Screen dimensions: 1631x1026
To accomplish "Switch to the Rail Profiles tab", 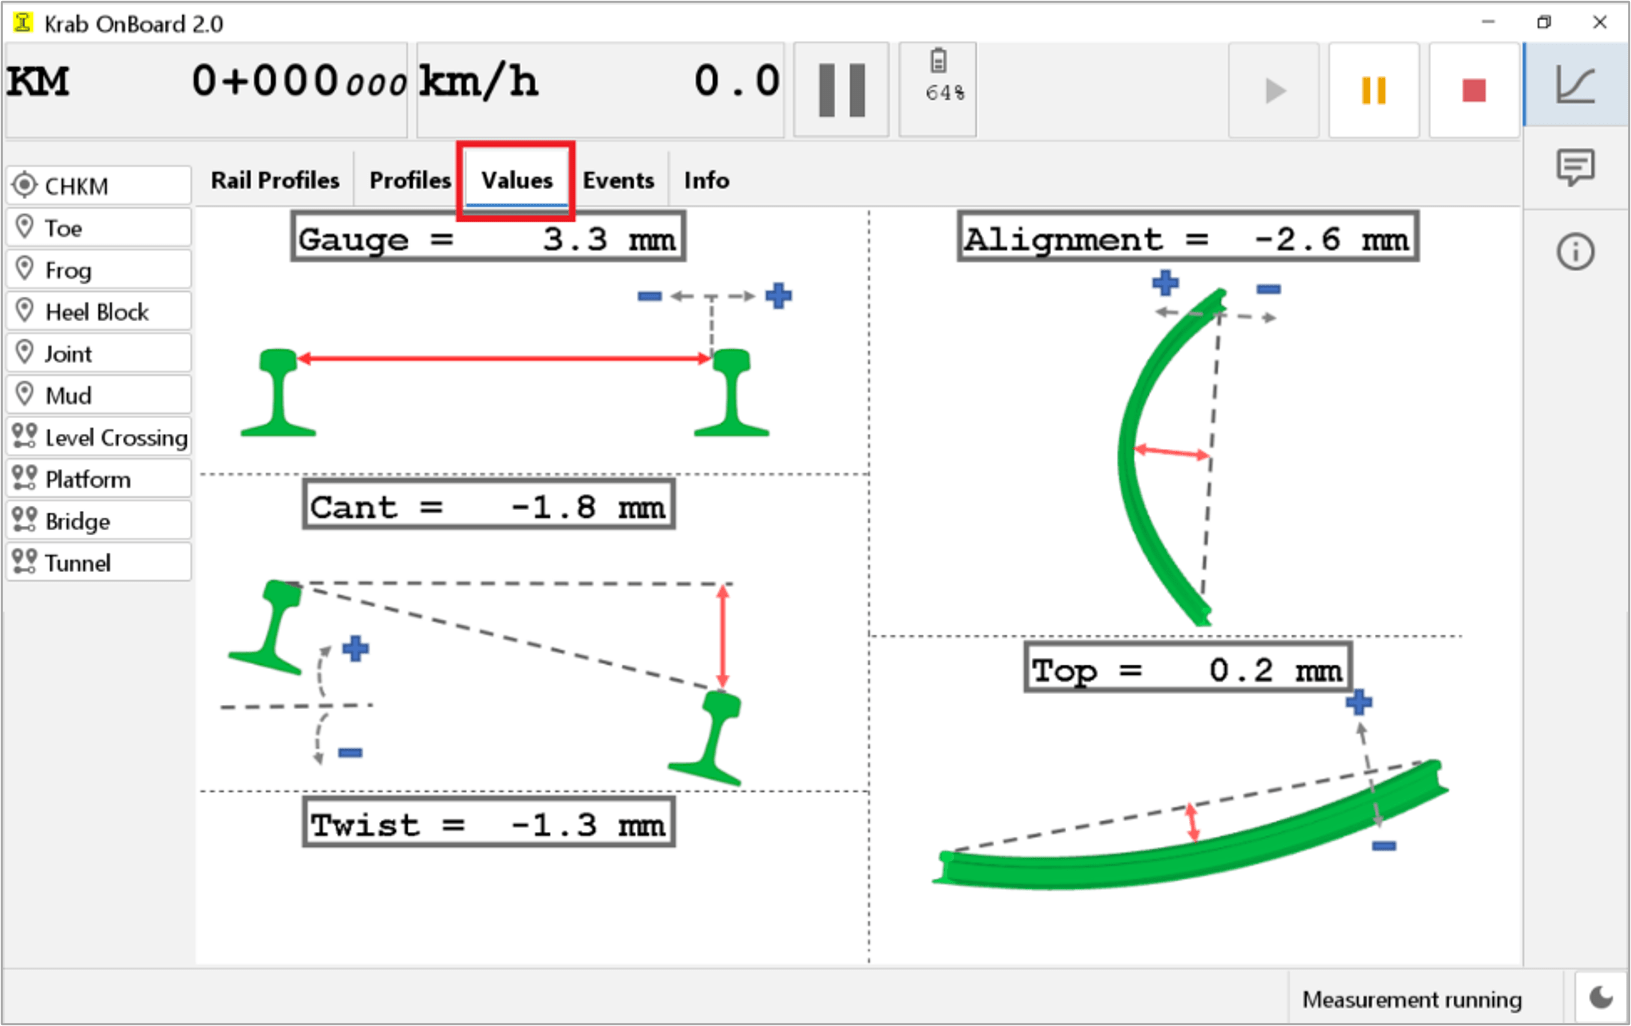I will tap(275, 180).
